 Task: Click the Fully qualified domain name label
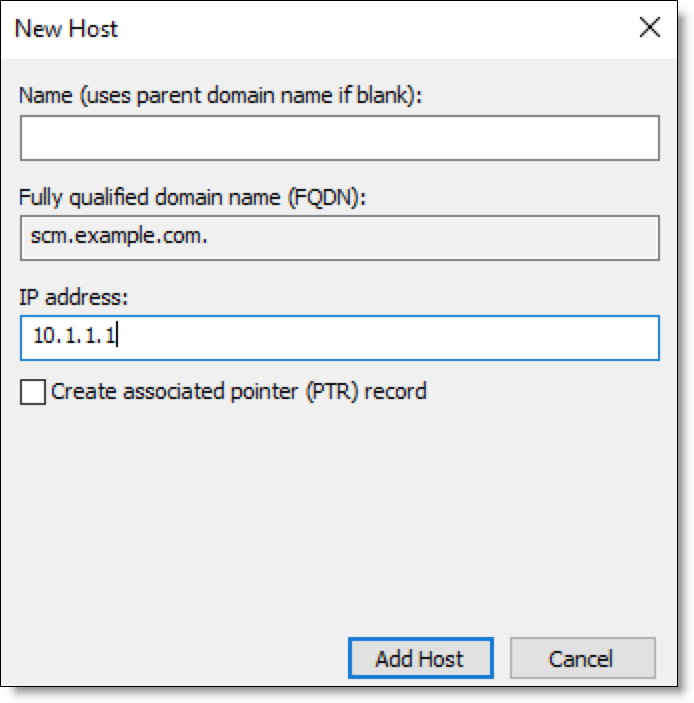(x=193, y=197)
